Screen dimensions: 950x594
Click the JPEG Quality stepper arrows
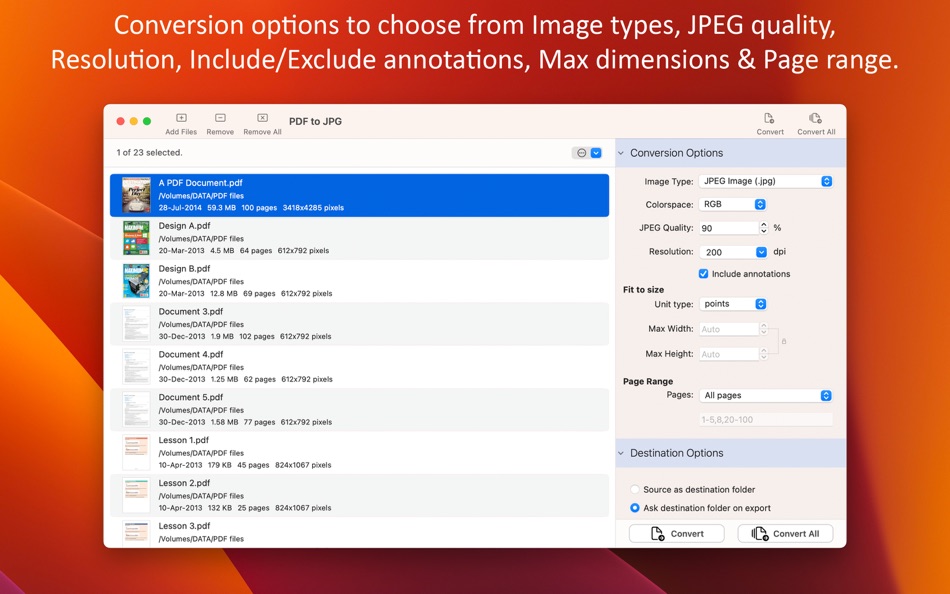point(764,228)
